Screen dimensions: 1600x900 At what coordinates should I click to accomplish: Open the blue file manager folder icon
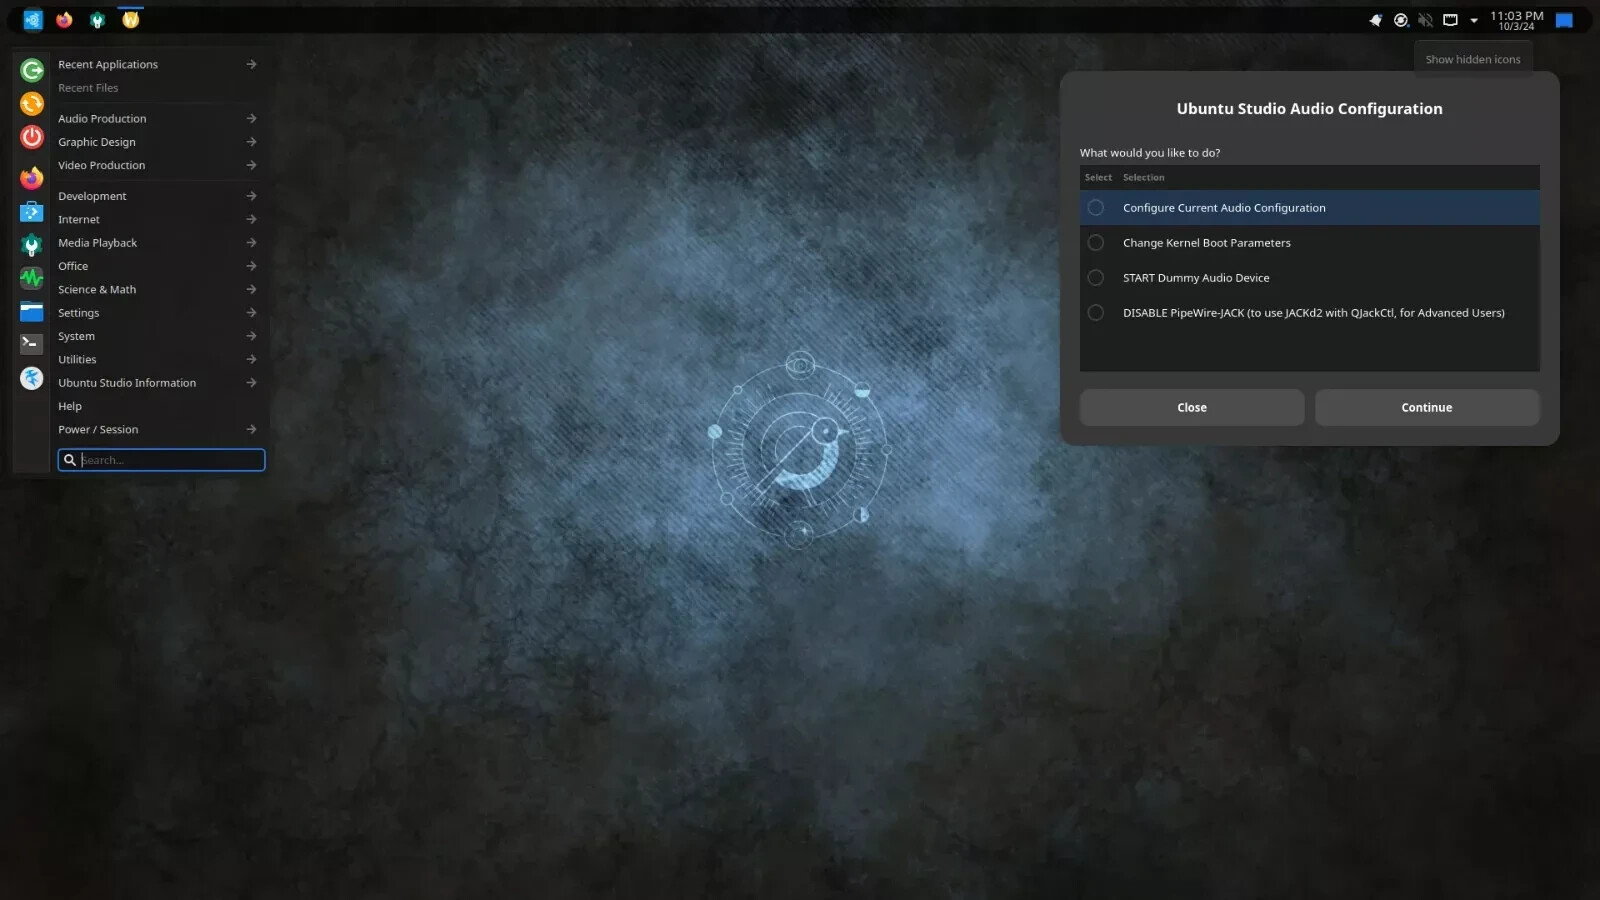tap(32, 312)
